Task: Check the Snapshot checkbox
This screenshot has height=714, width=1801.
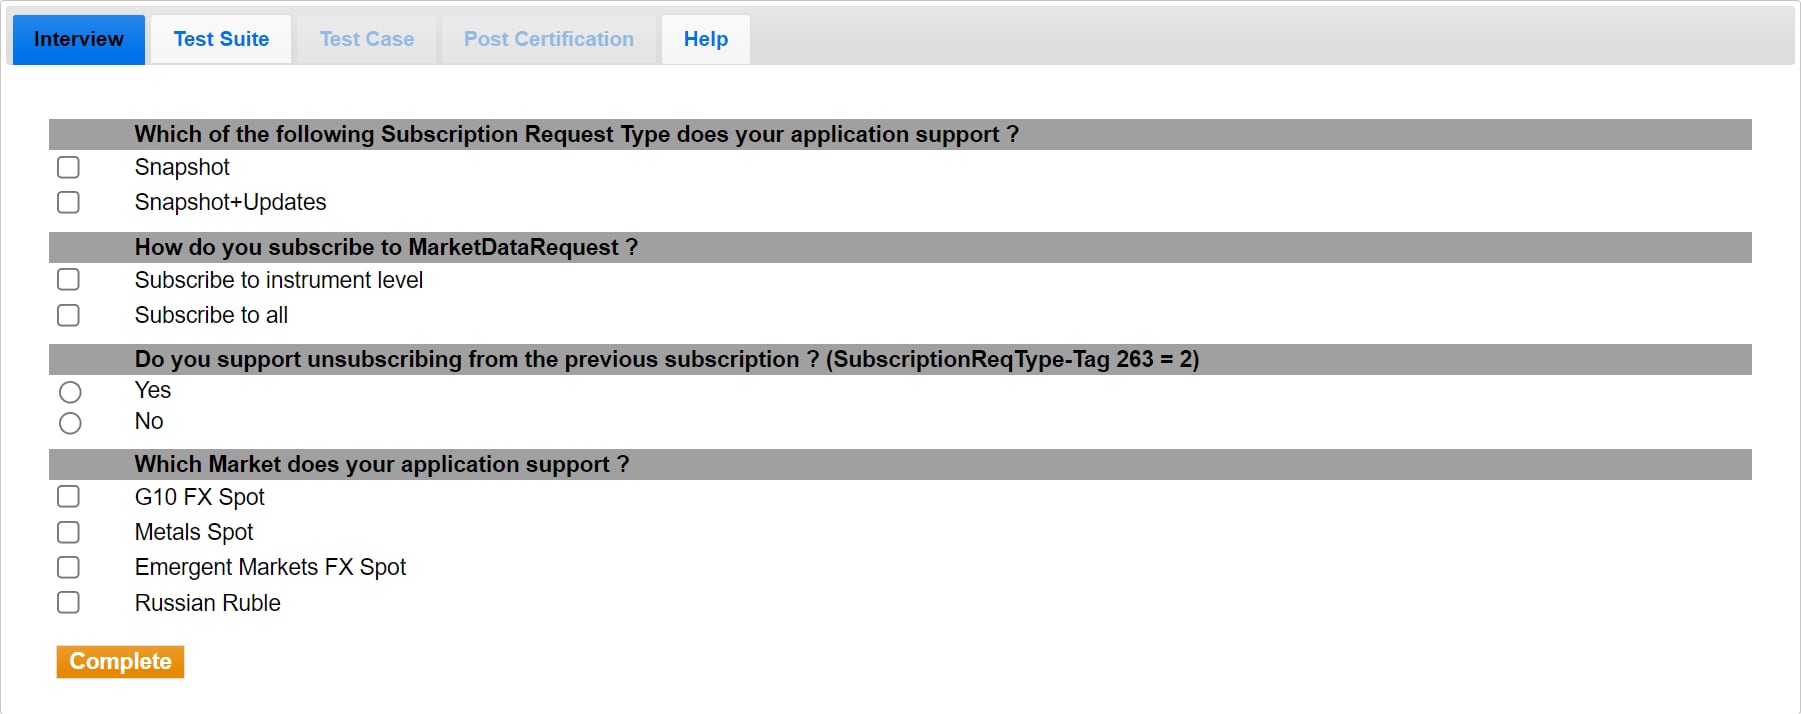Action: point(68,167)
